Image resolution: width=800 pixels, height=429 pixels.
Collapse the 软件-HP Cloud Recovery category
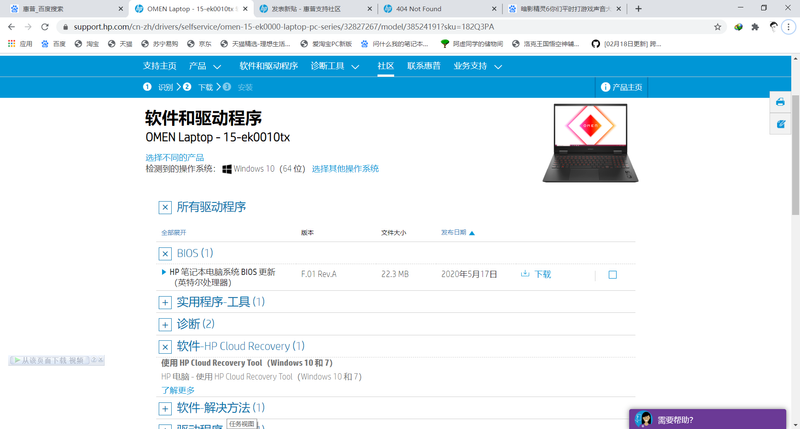165,347
